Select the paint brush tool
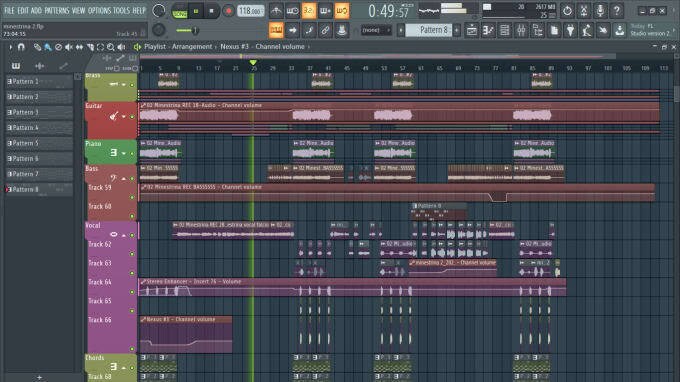The image size is (680, 382). 48,47
